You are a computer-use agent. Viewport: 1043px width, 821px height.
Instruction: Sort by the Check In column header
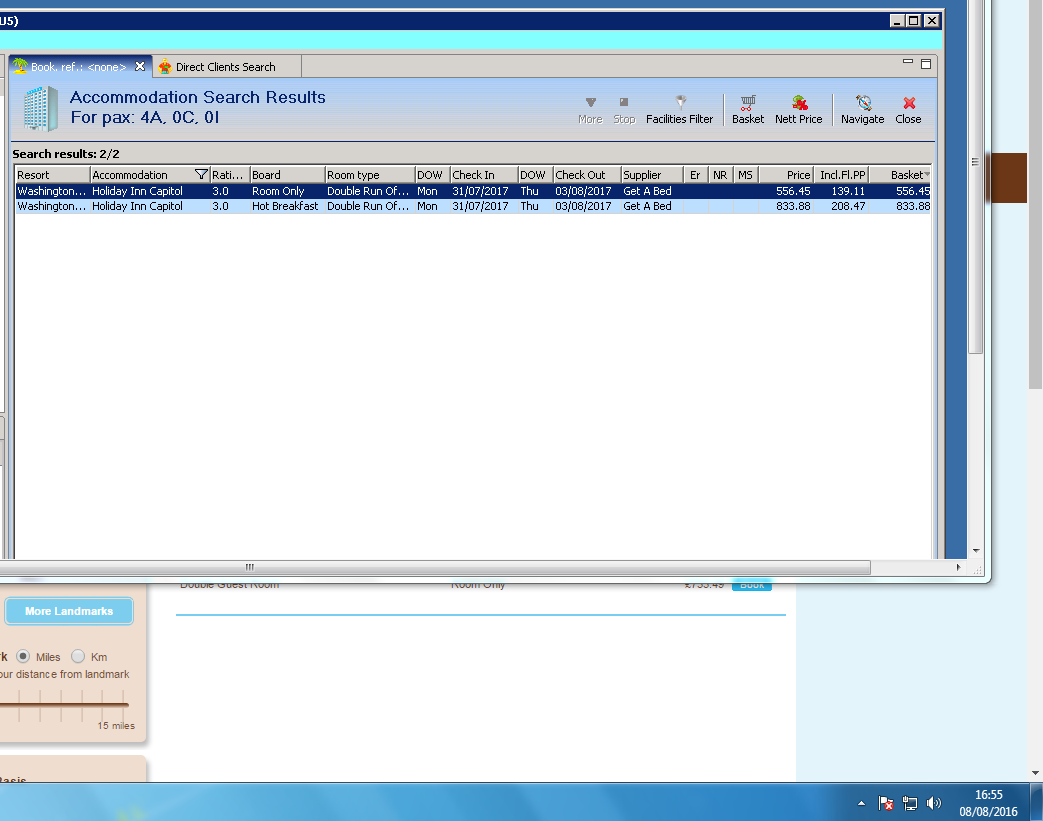484,174
